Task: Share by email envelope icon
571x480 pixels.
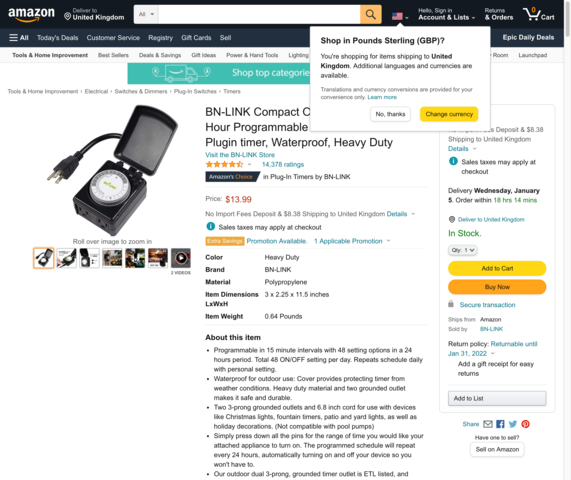Action: [488, 424]
